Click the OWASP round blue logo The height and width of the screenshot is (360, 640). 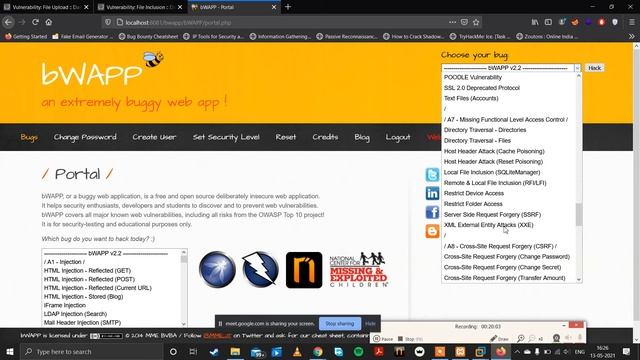pos(217,270)
